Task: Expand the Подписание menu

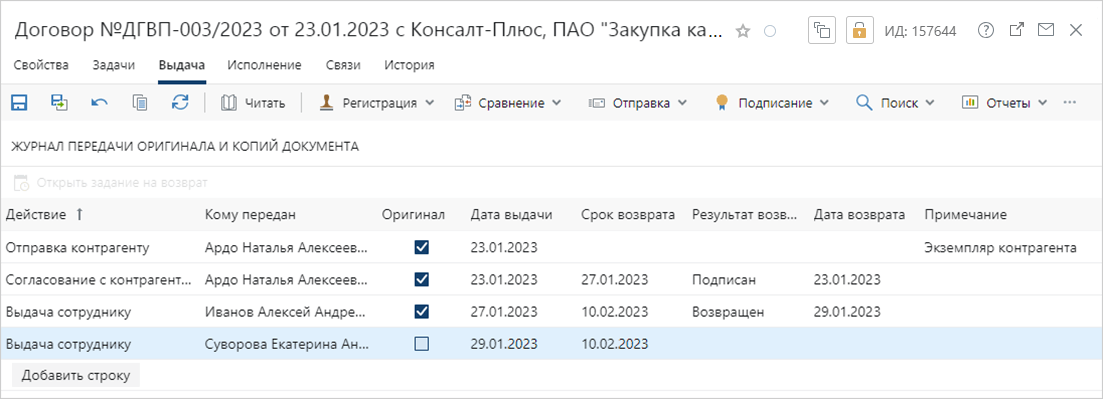Action: (772, 103)
